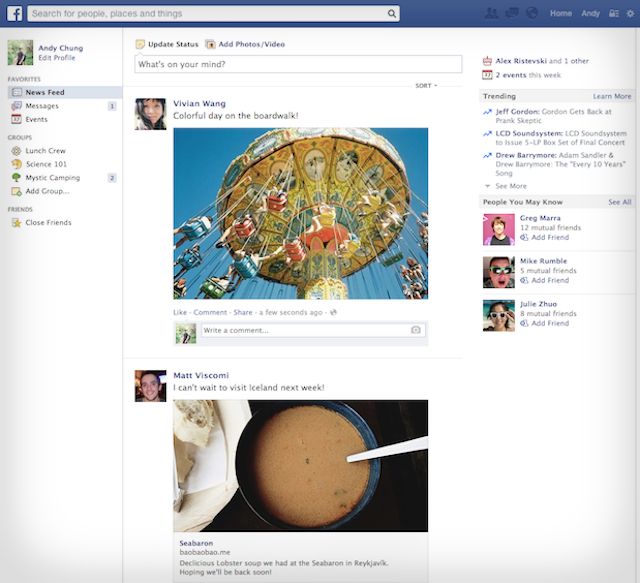This screenshot has width=640, height=583.
Task: Click the privacy shortcuts lock icon
Action: click(613, 13)
